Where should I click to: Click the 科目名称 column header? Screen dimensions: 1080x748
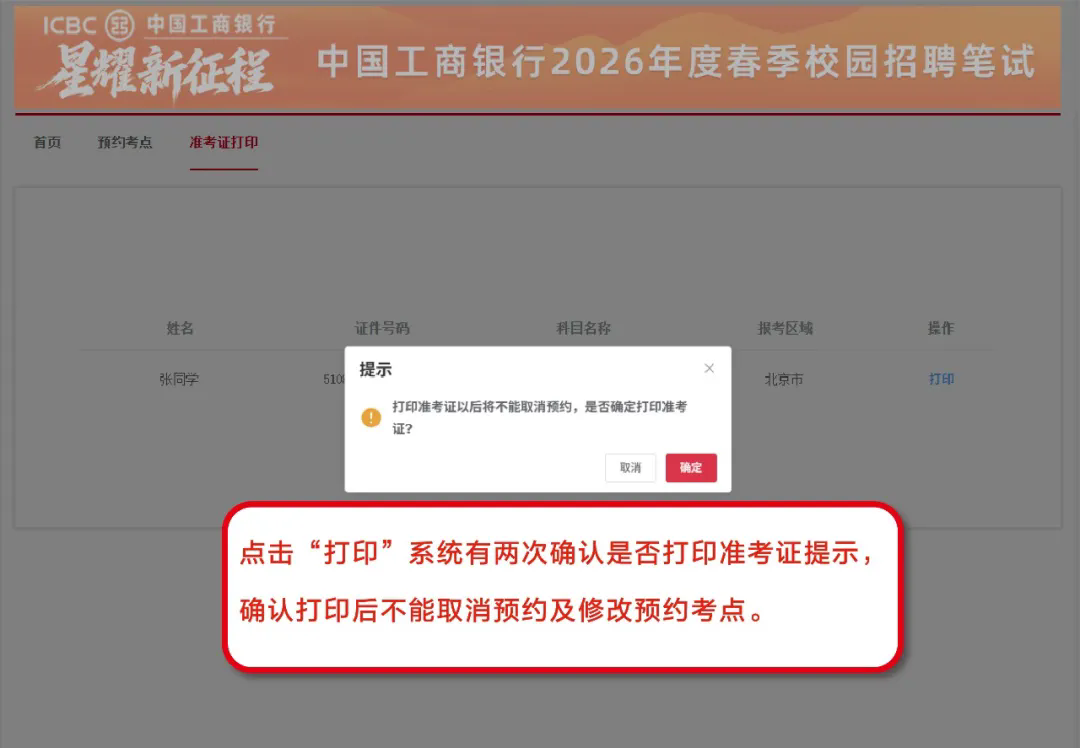[583, 329]
